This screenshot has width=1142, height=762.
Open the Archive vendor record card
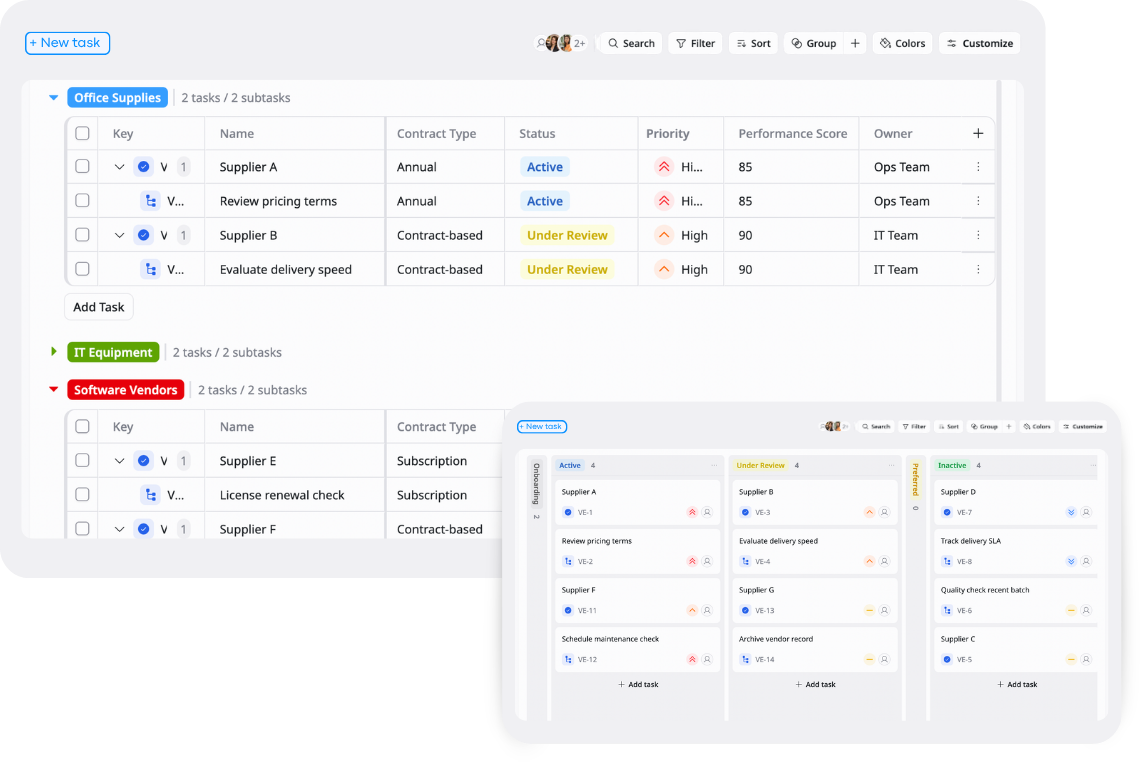814,648
